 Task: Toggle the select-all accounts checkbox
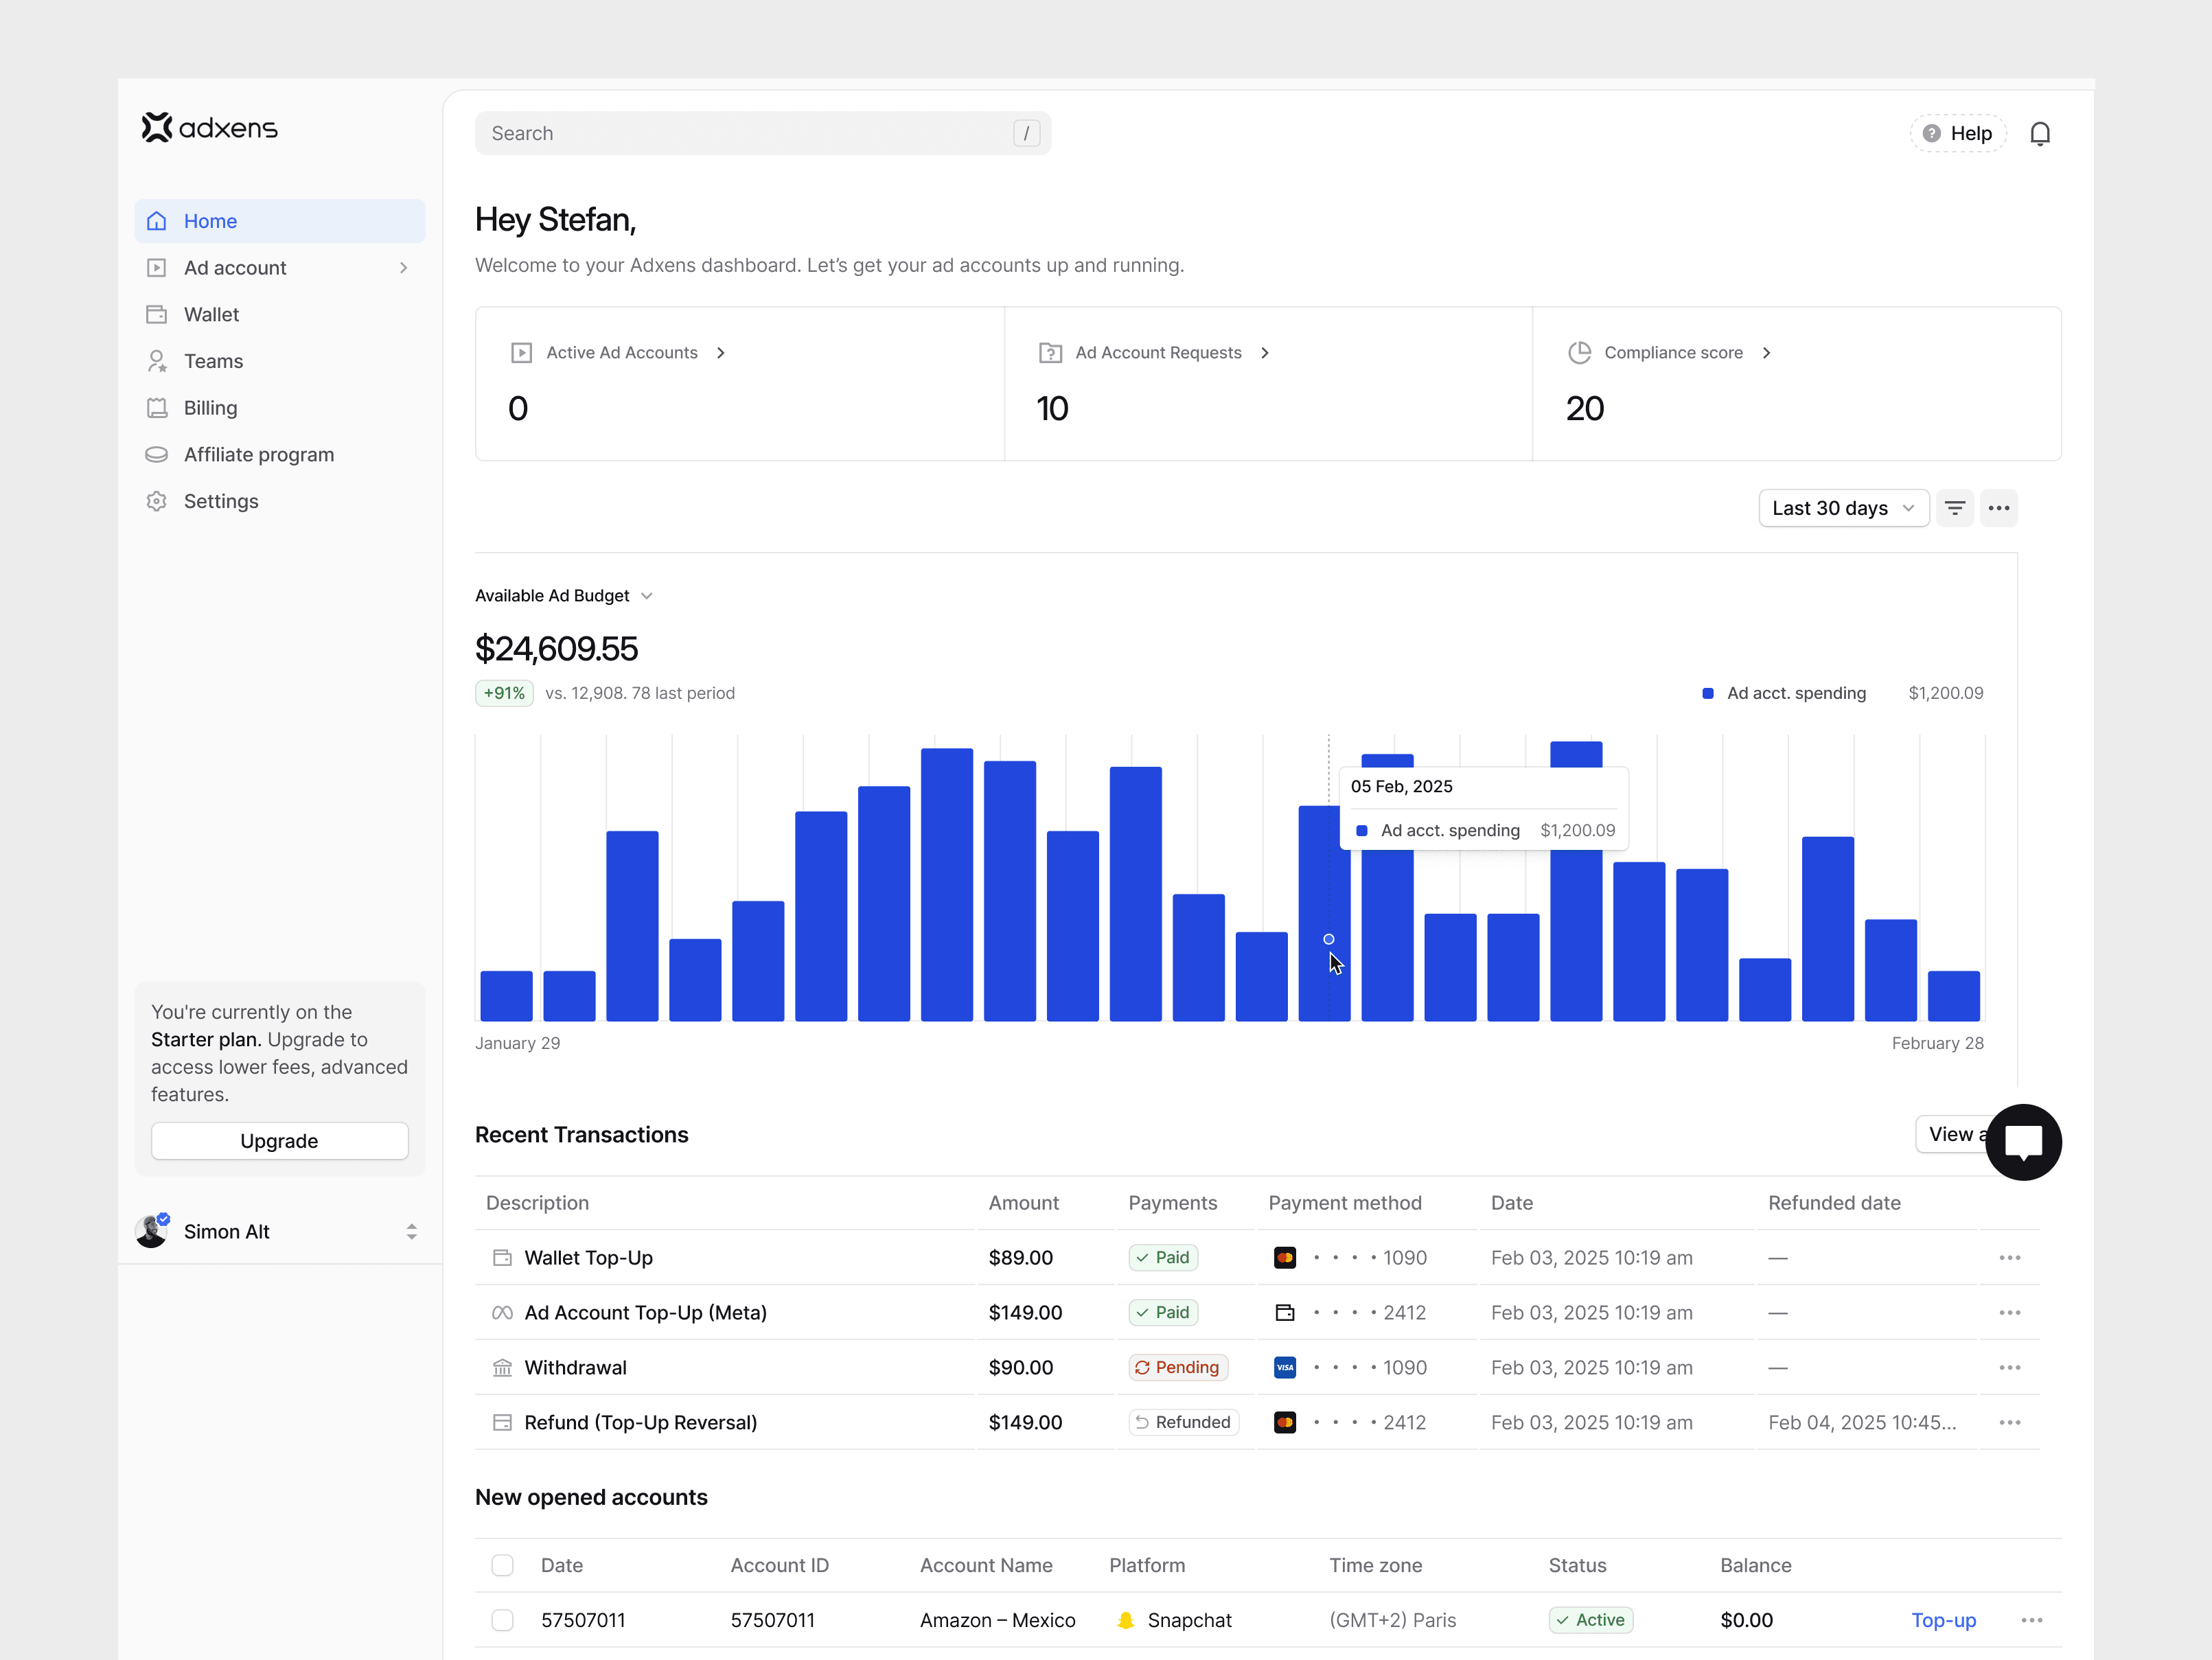pos(502,1565)
